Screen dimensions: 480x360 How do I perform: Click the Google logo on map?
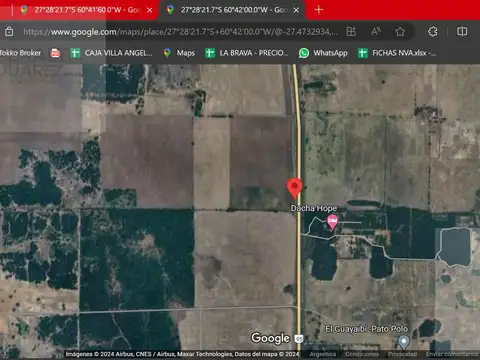[270, 338]
